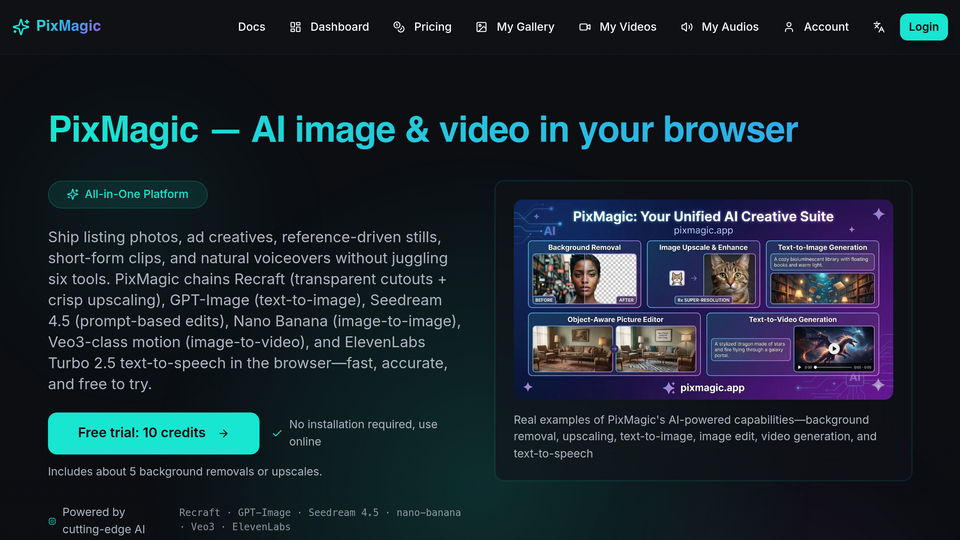Go to Dashboard
Image resolution: width=960 pixels, height=540 pixels.
click(x=339, y=27)
